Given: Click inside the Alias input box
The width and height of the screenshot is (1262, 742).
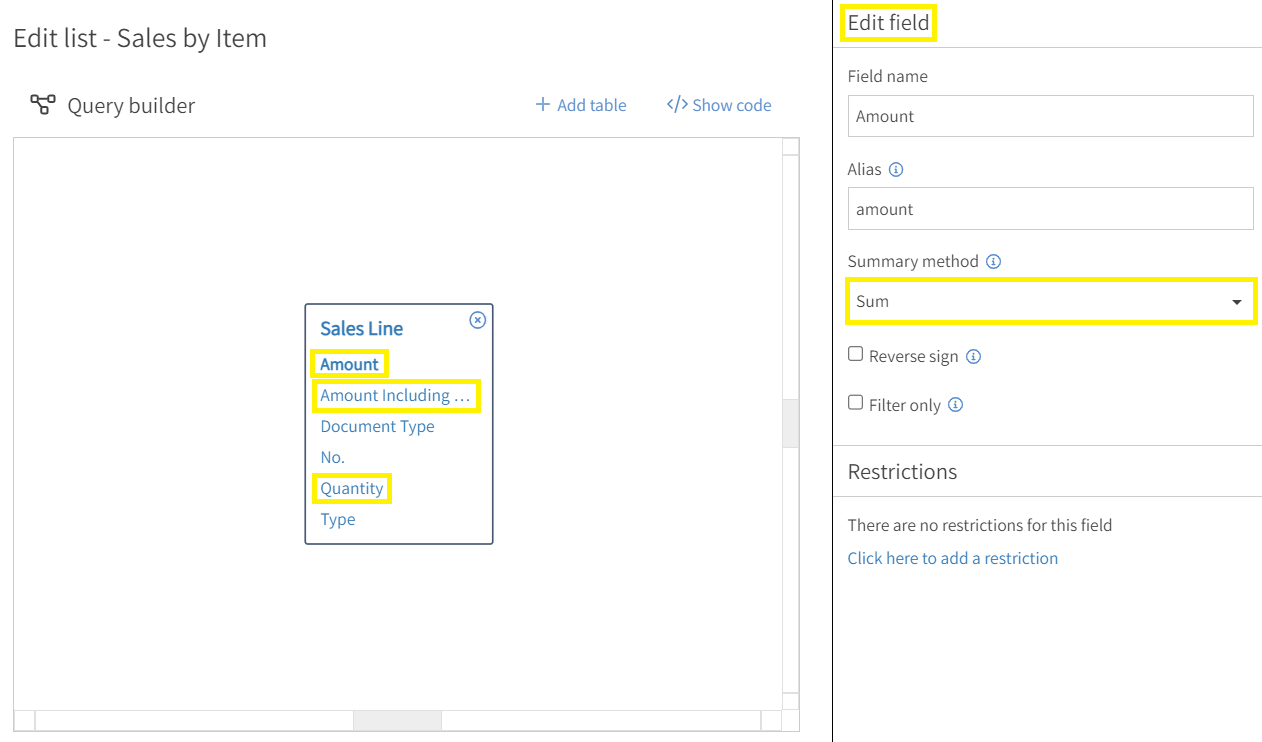Looking at the screenshot, I should click(1050, 208).
